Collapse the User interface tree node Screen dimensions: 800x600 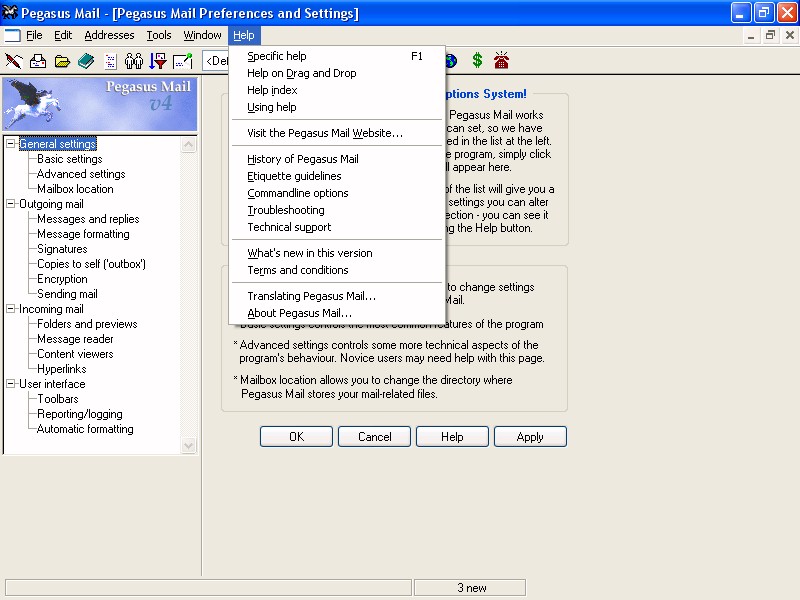click(x=10, y=384)
